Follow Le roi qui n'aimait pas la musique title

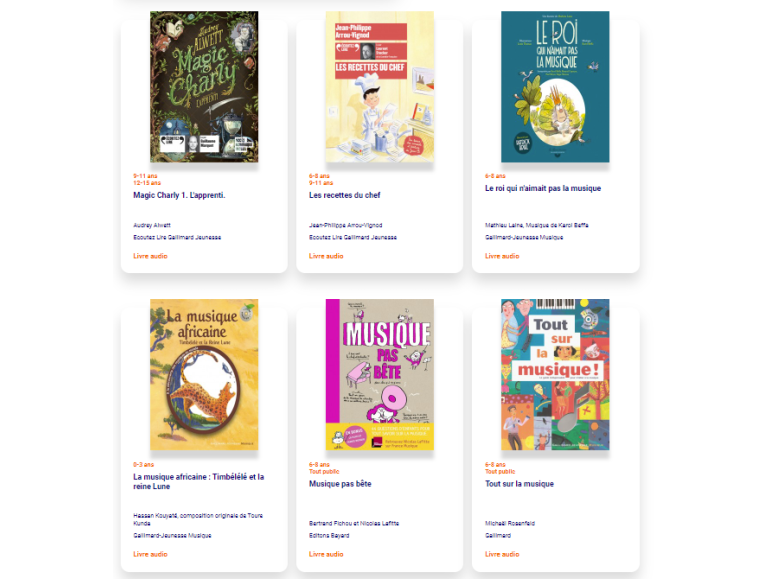coord(543,188)
